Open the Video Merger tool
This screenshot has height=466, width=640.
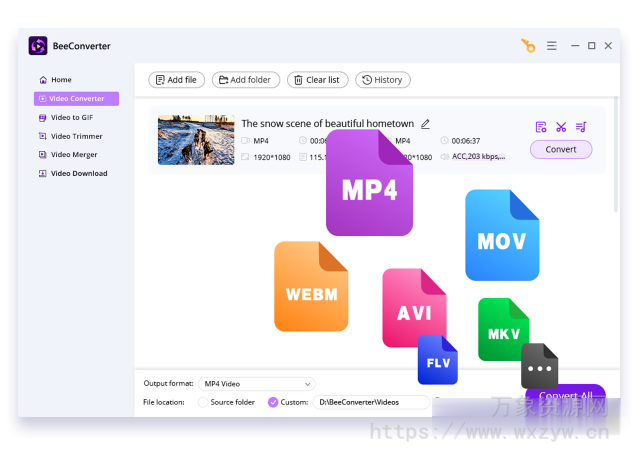pyautogui.click(x=74, y=155)
